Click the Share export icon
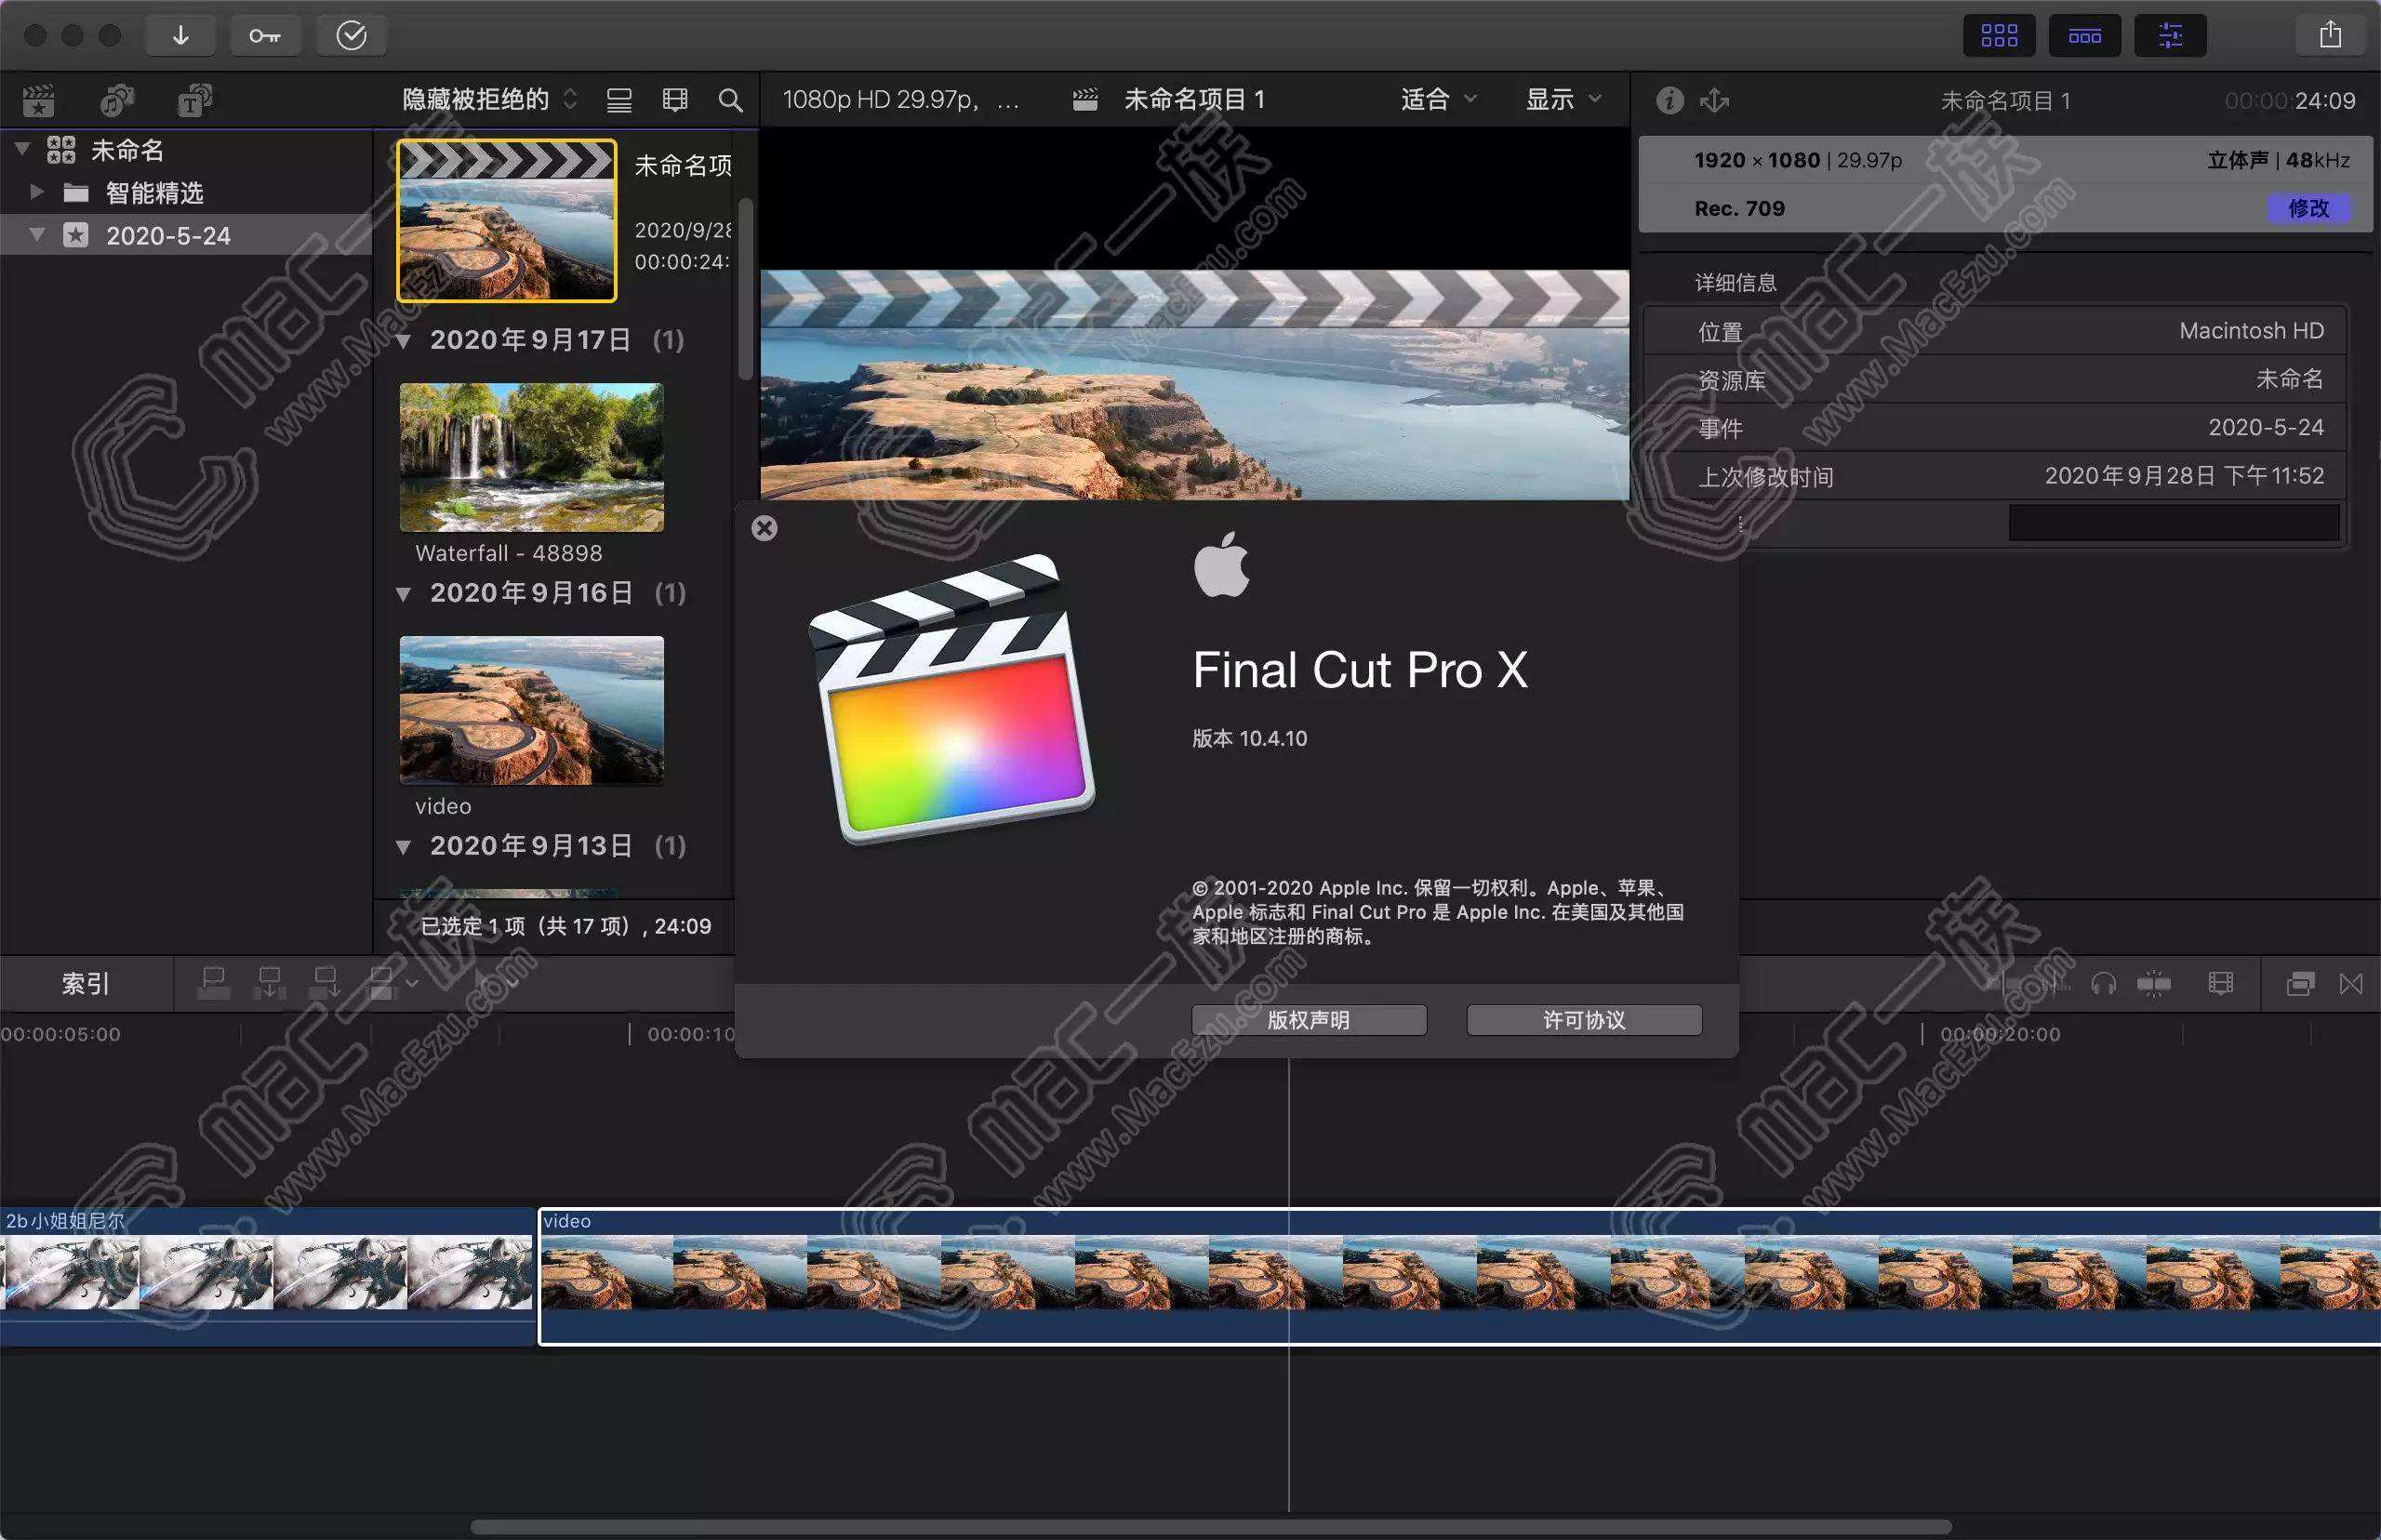This screenshot has height=1540, width=2381. point(2330,36)
